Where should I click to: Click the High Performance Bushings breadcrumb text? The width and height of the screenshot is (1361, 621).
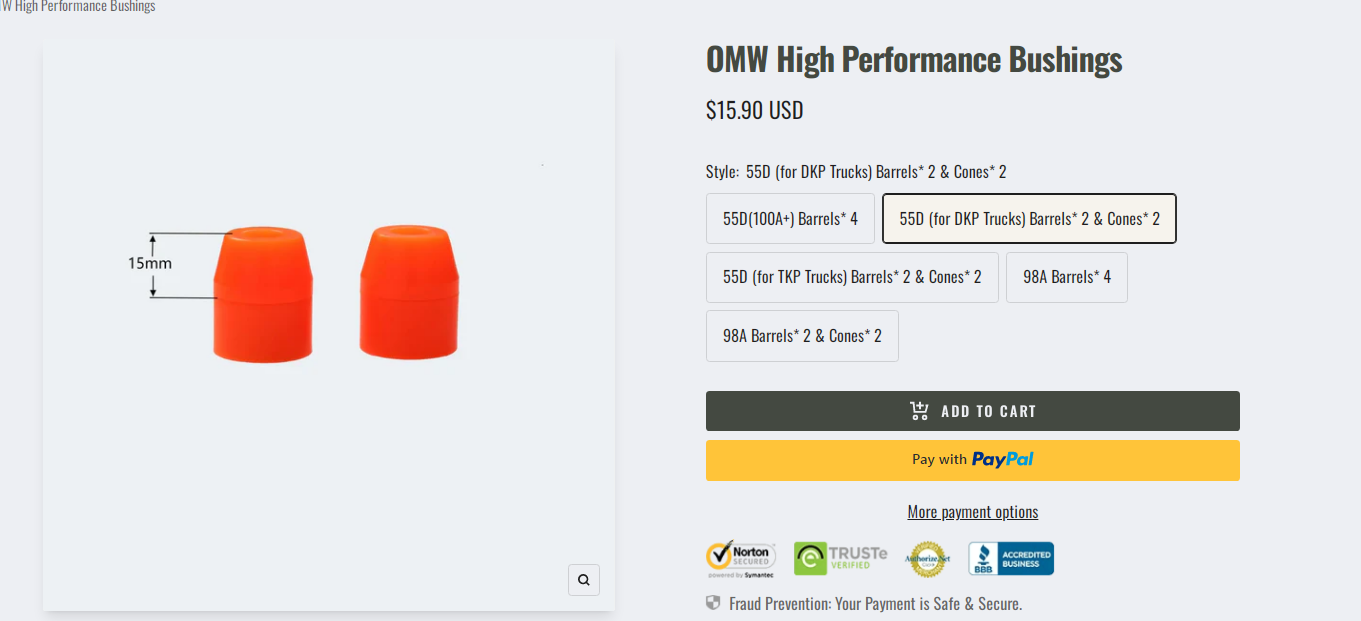point(78,6)
